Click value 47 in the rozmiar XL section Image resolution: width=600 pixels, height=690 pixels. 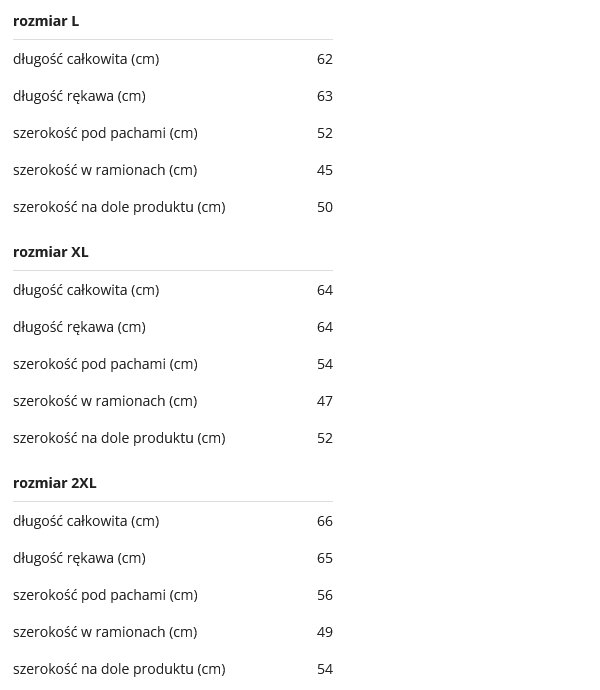[x=324, y=401]
